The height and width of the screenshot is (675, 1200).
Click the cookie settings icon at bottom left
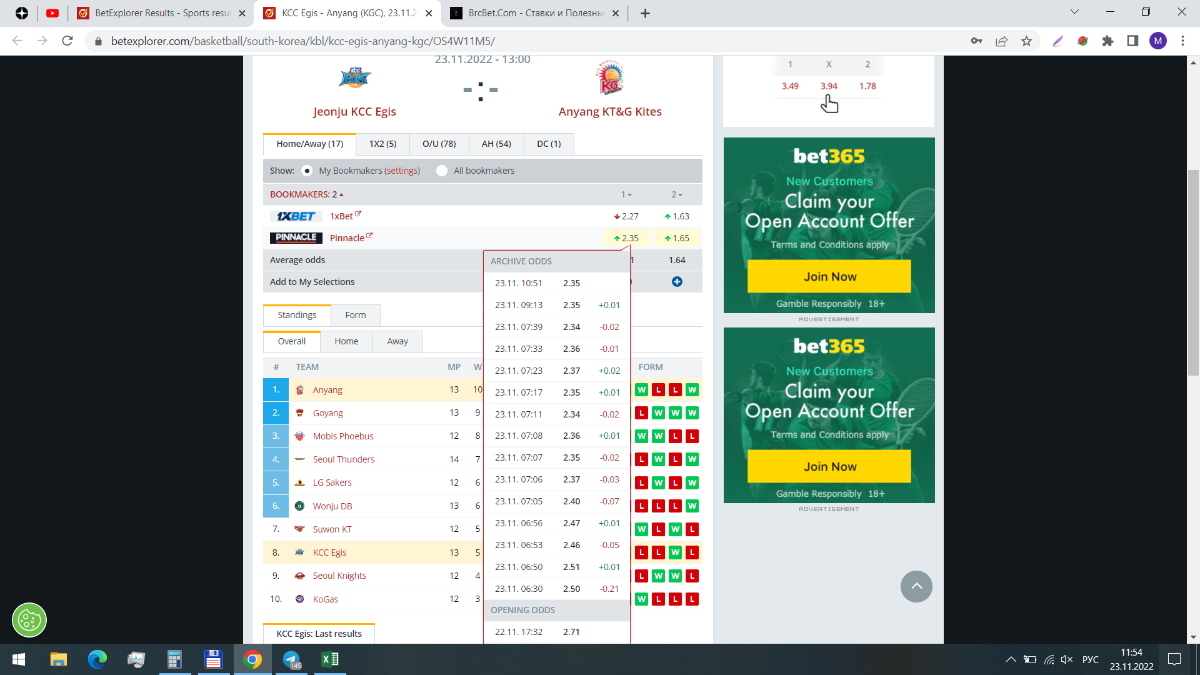(29, 620)
